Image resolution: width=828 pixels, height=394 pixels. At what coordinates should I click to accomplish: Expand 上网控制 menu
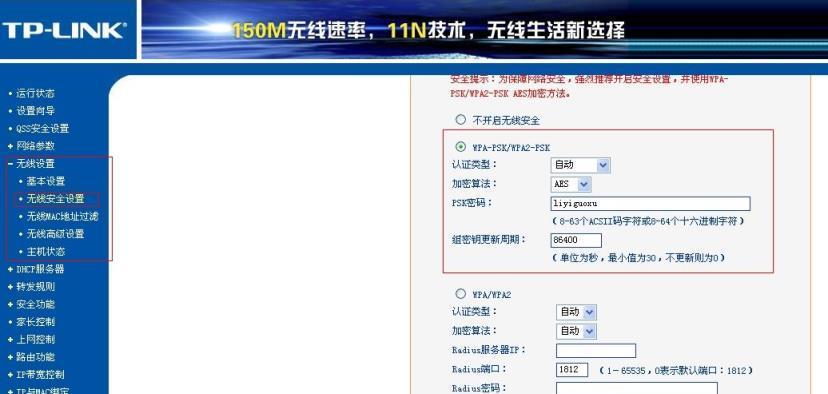35,340
